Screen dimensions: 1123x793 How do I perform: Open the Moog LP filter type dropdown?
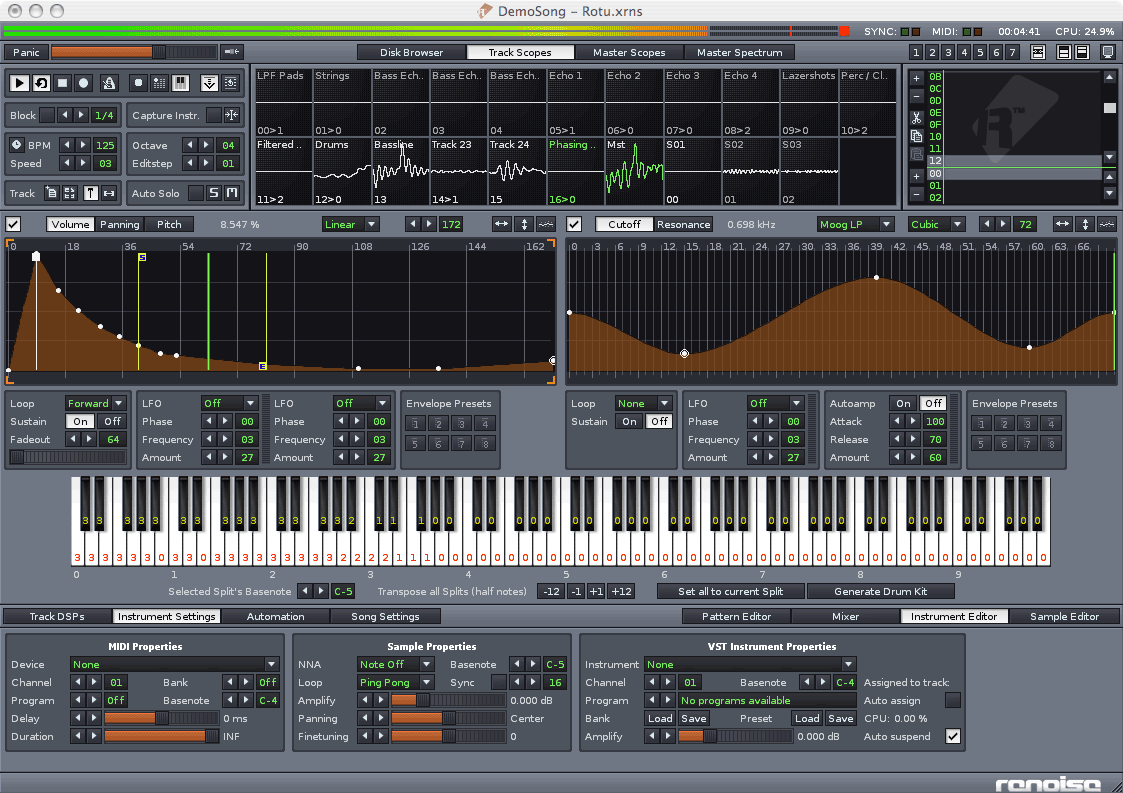pyautogui.click(x=855, y=224)
